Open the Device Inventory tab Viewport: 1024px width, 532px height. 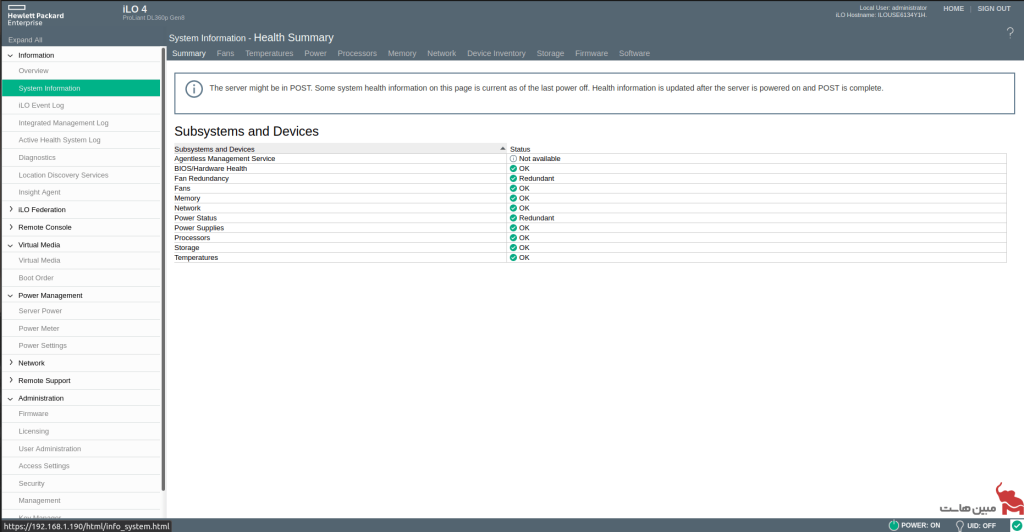496,54
